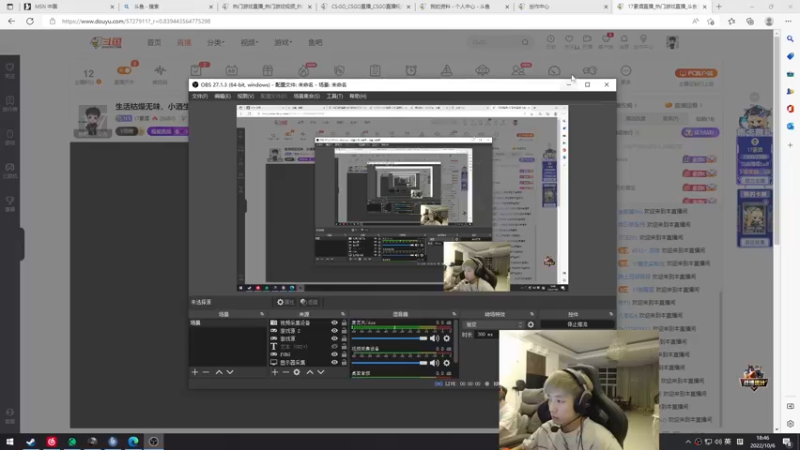Open the 渐变 transition type dropdown
This screenshot has width=800, height=450.
[493, 324]
